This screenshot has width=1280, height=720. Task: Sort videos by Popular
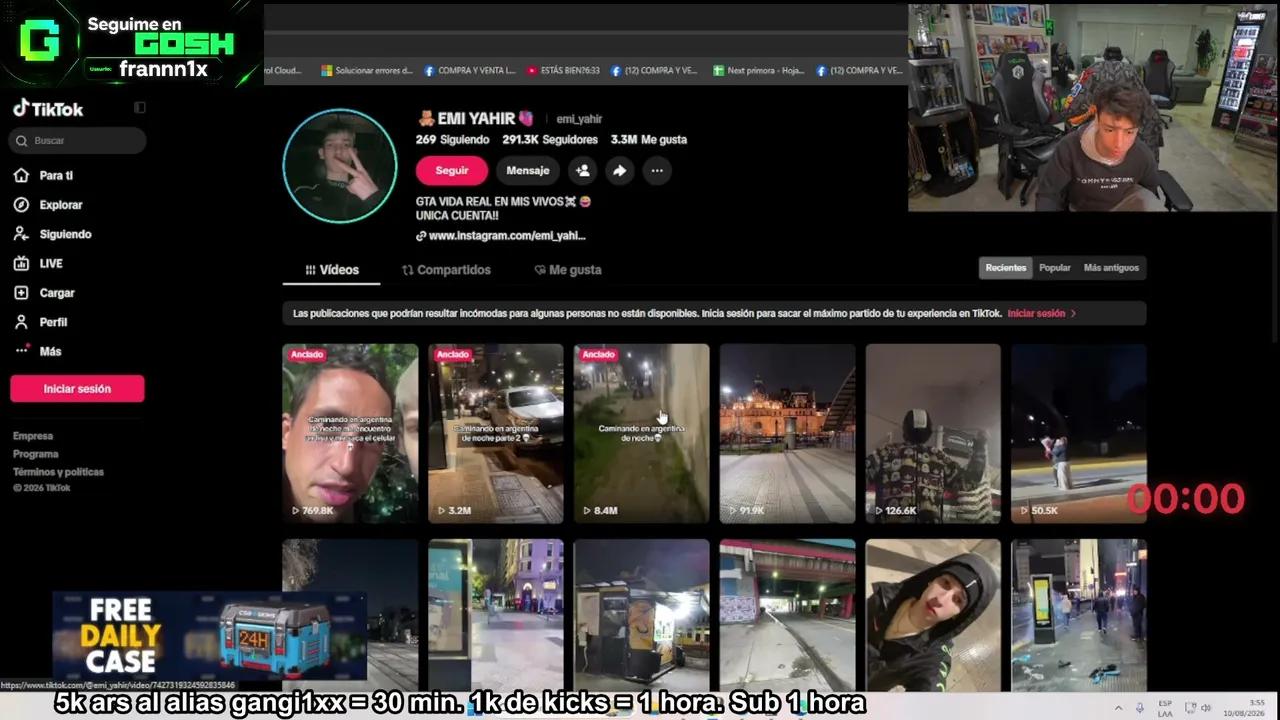1055,268
